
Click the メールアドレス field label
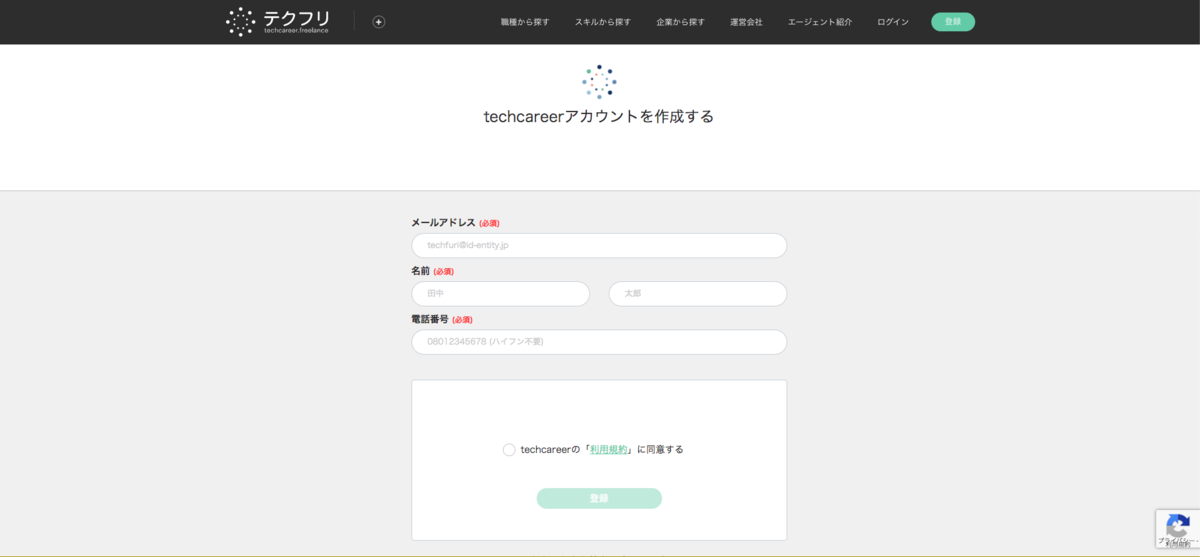click(x=443, y=223)
